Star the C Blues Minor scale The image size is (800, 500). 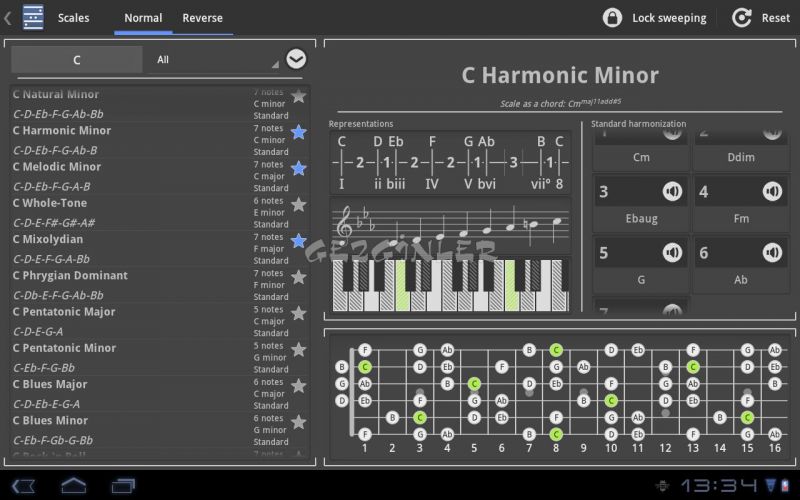pyautogui.click(x=298, y=422)
